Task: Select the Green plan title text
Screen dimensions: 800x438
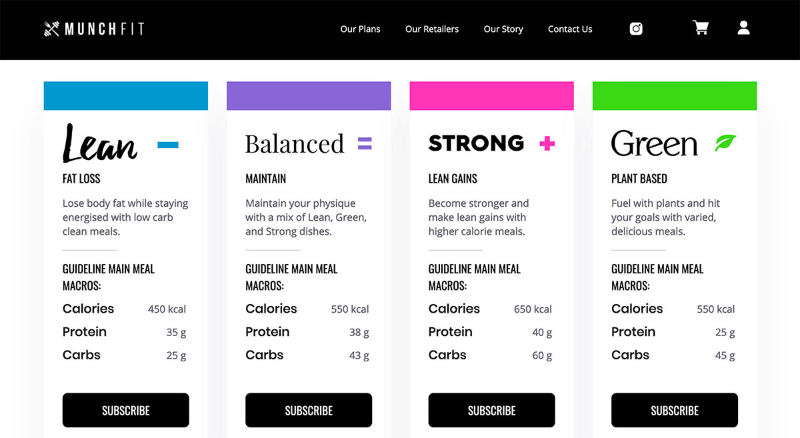Action: (654, 143)
